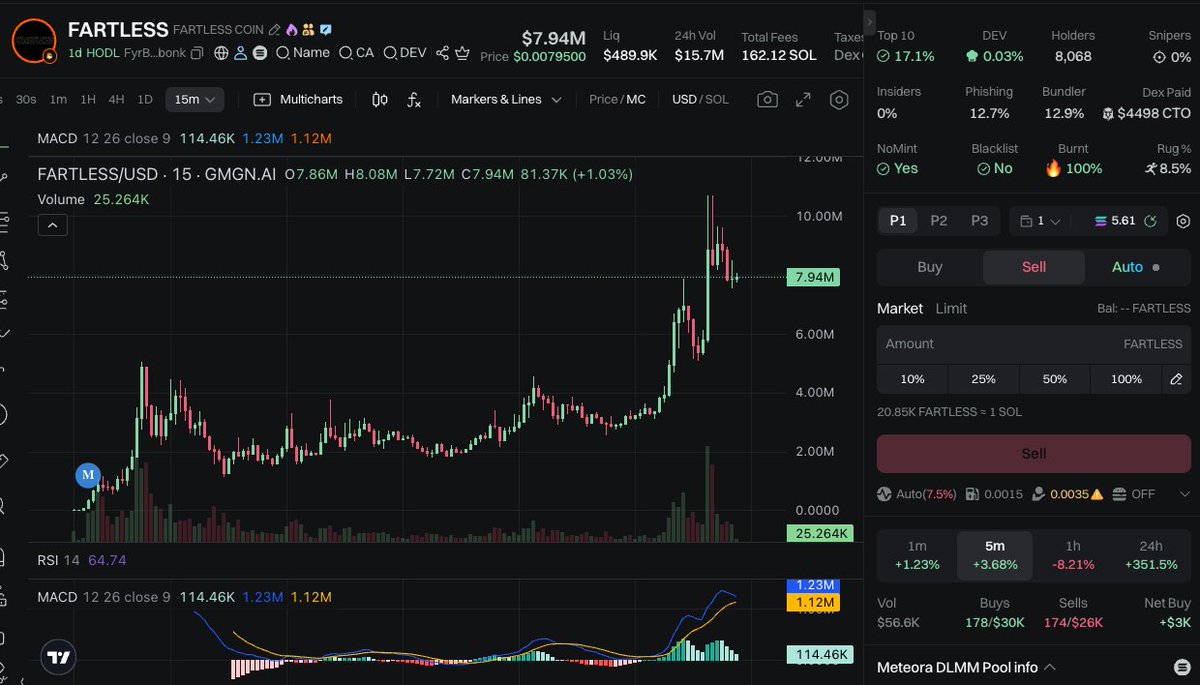This screenshot has height=685, width=1200.
Task: Open trade panel settings gear
Action: [x=1183, y=221]
